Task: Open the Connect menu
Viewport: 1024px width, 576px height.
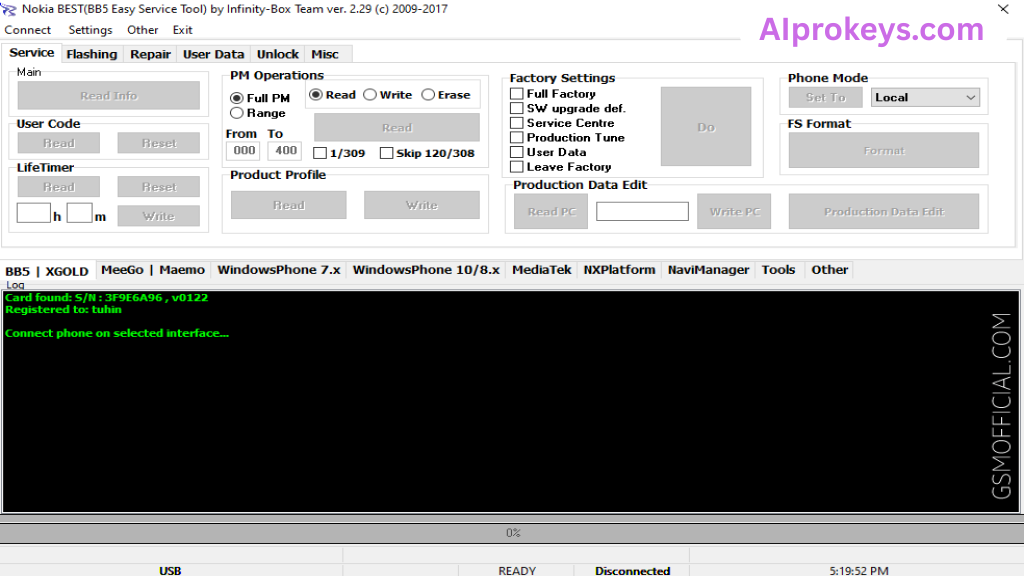Action: coord(27,30)
